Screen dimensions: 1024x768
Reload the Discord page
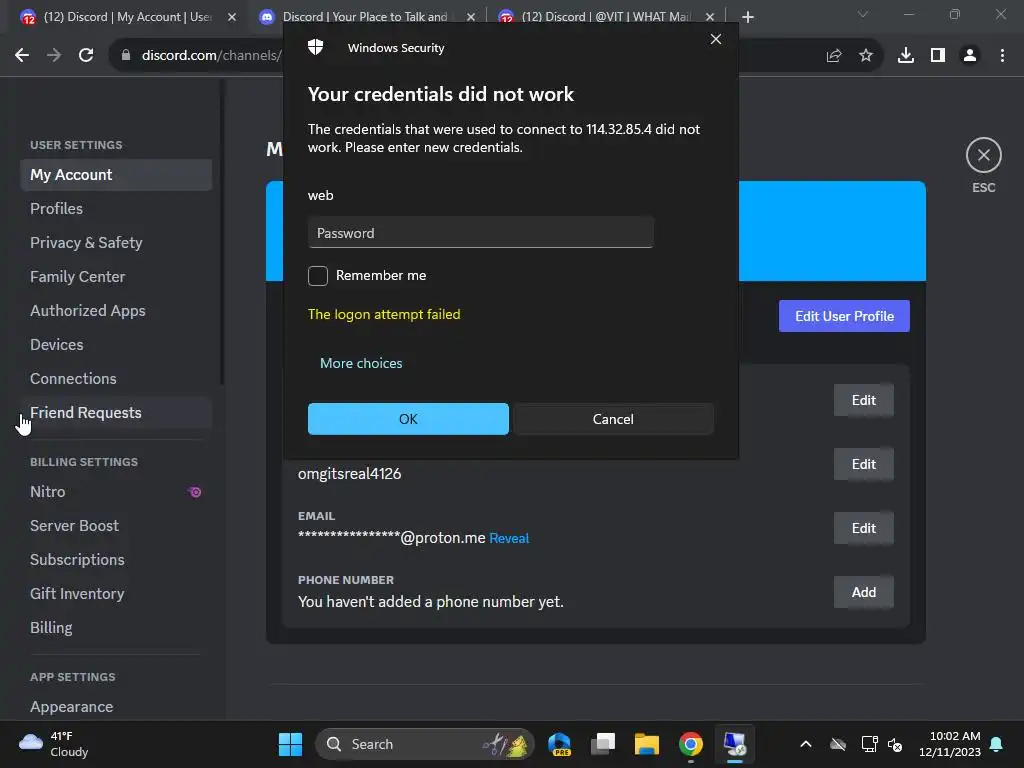(86, 56)
